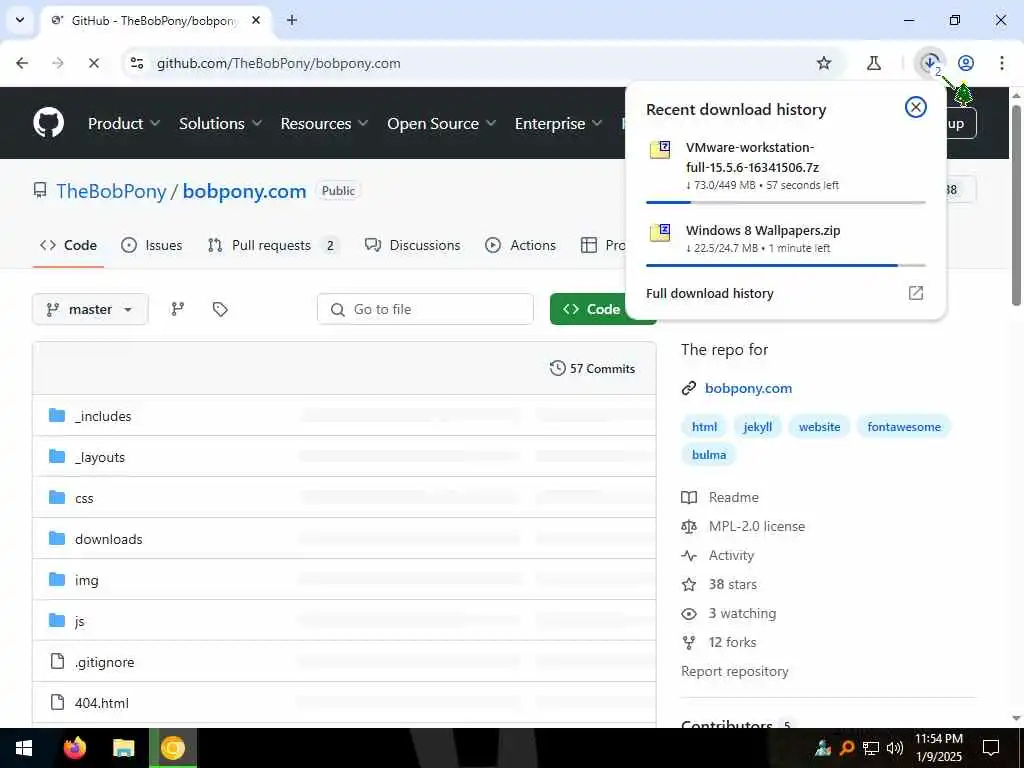Screen dimensions: 1024x768
Task: Open the 404.html file
Action: coord(102,703)
